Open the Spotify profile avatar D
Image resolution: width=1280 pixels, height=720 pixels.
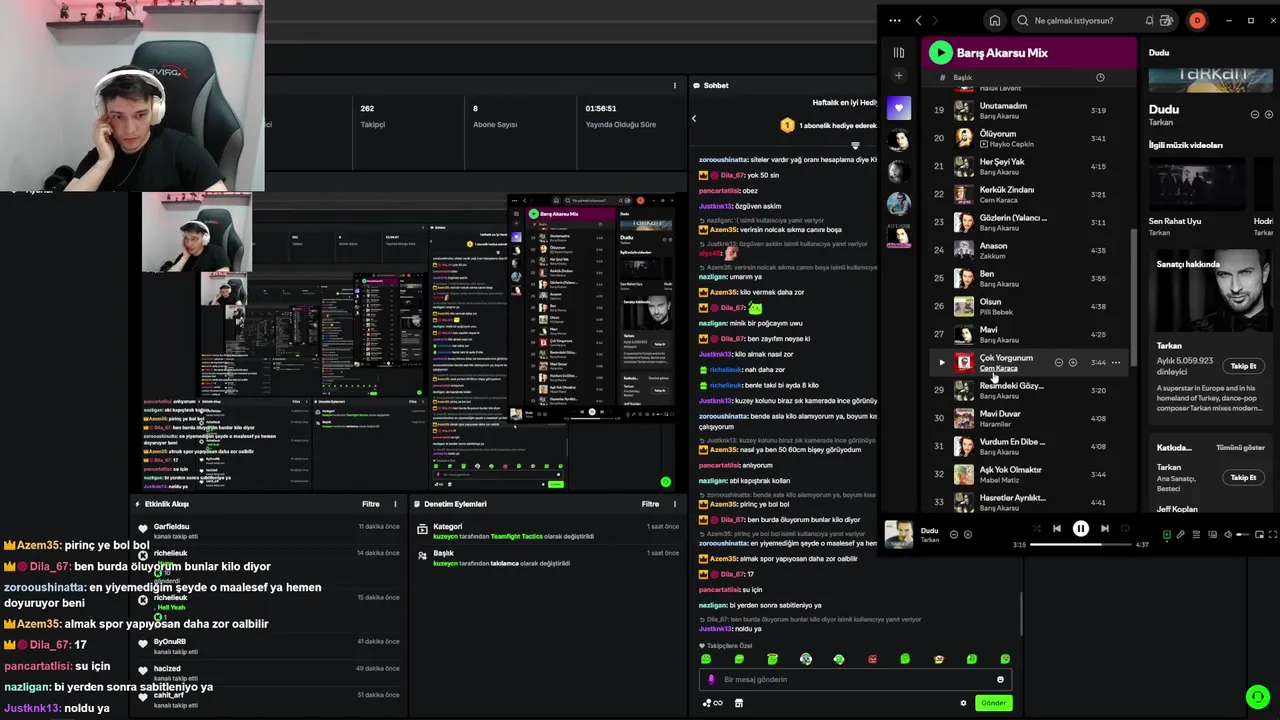(x=1197, y=20)
